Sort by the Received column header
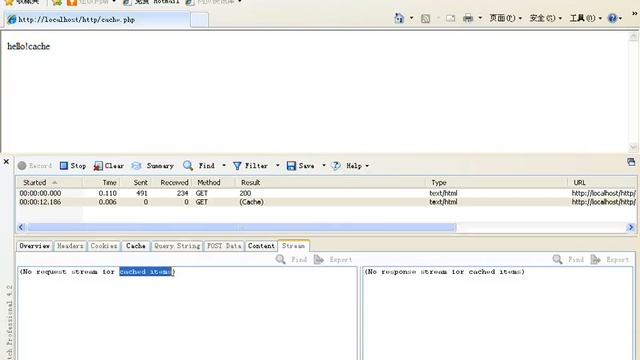 [x=171, y=182]
